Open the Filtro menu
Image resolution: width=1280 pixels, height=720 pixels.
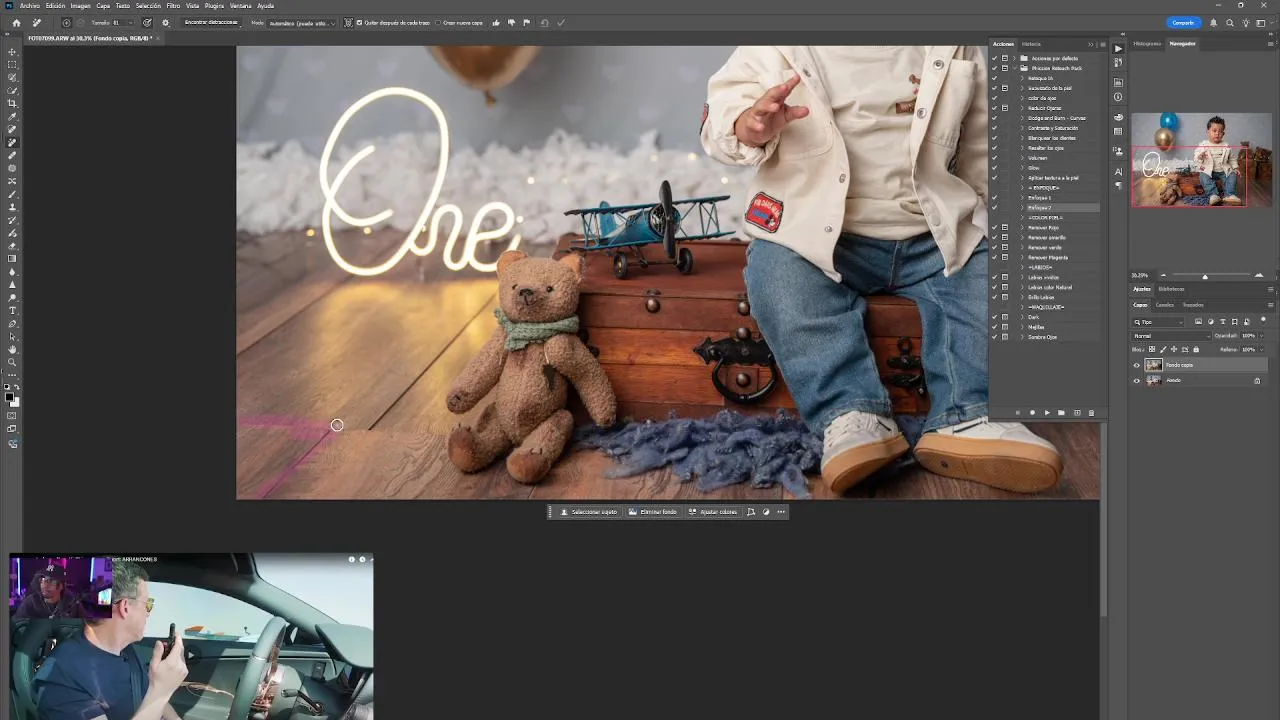coord(173,6)
